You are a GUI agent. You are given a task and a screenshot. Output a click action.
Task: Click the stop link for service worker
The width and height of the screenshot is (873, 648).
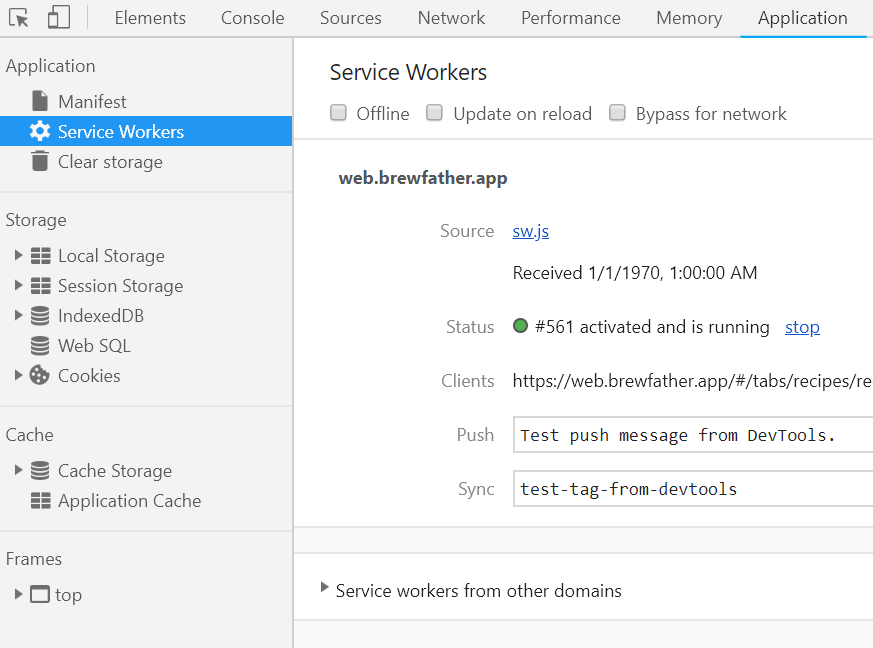[x=802, y=327]
